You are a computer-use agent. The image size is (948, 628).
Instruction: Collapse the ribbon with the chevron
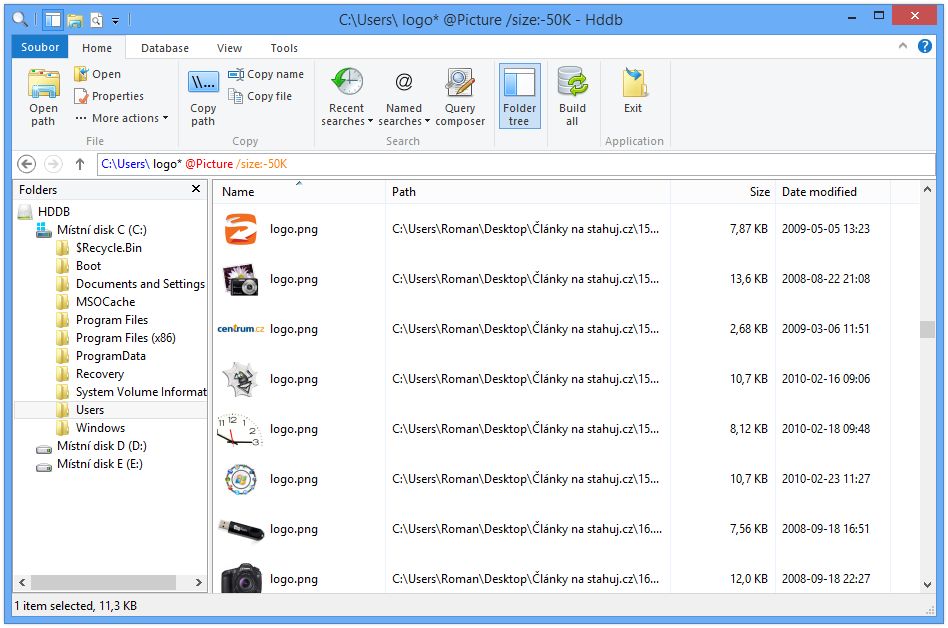coord(903,46)
